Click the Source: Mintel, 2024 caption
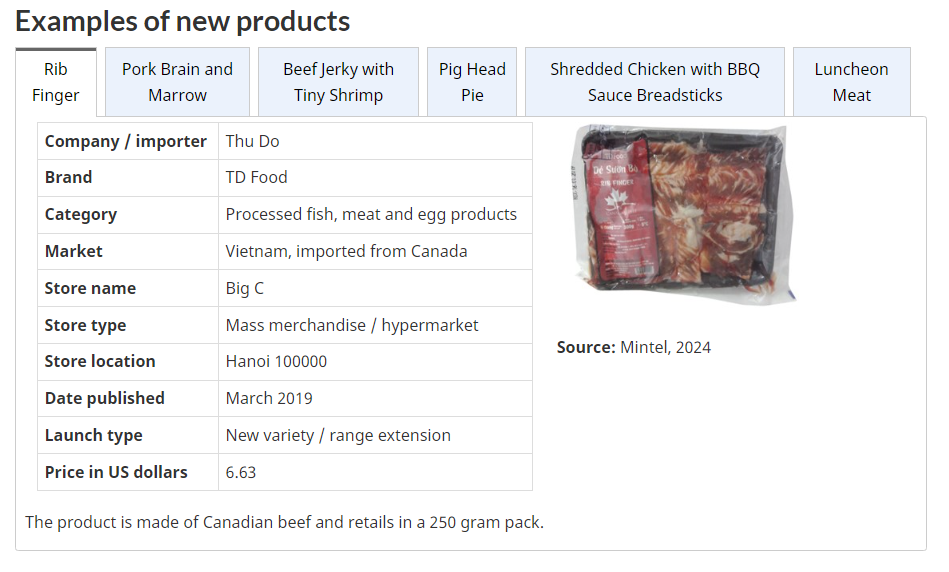 coord(634,347)
